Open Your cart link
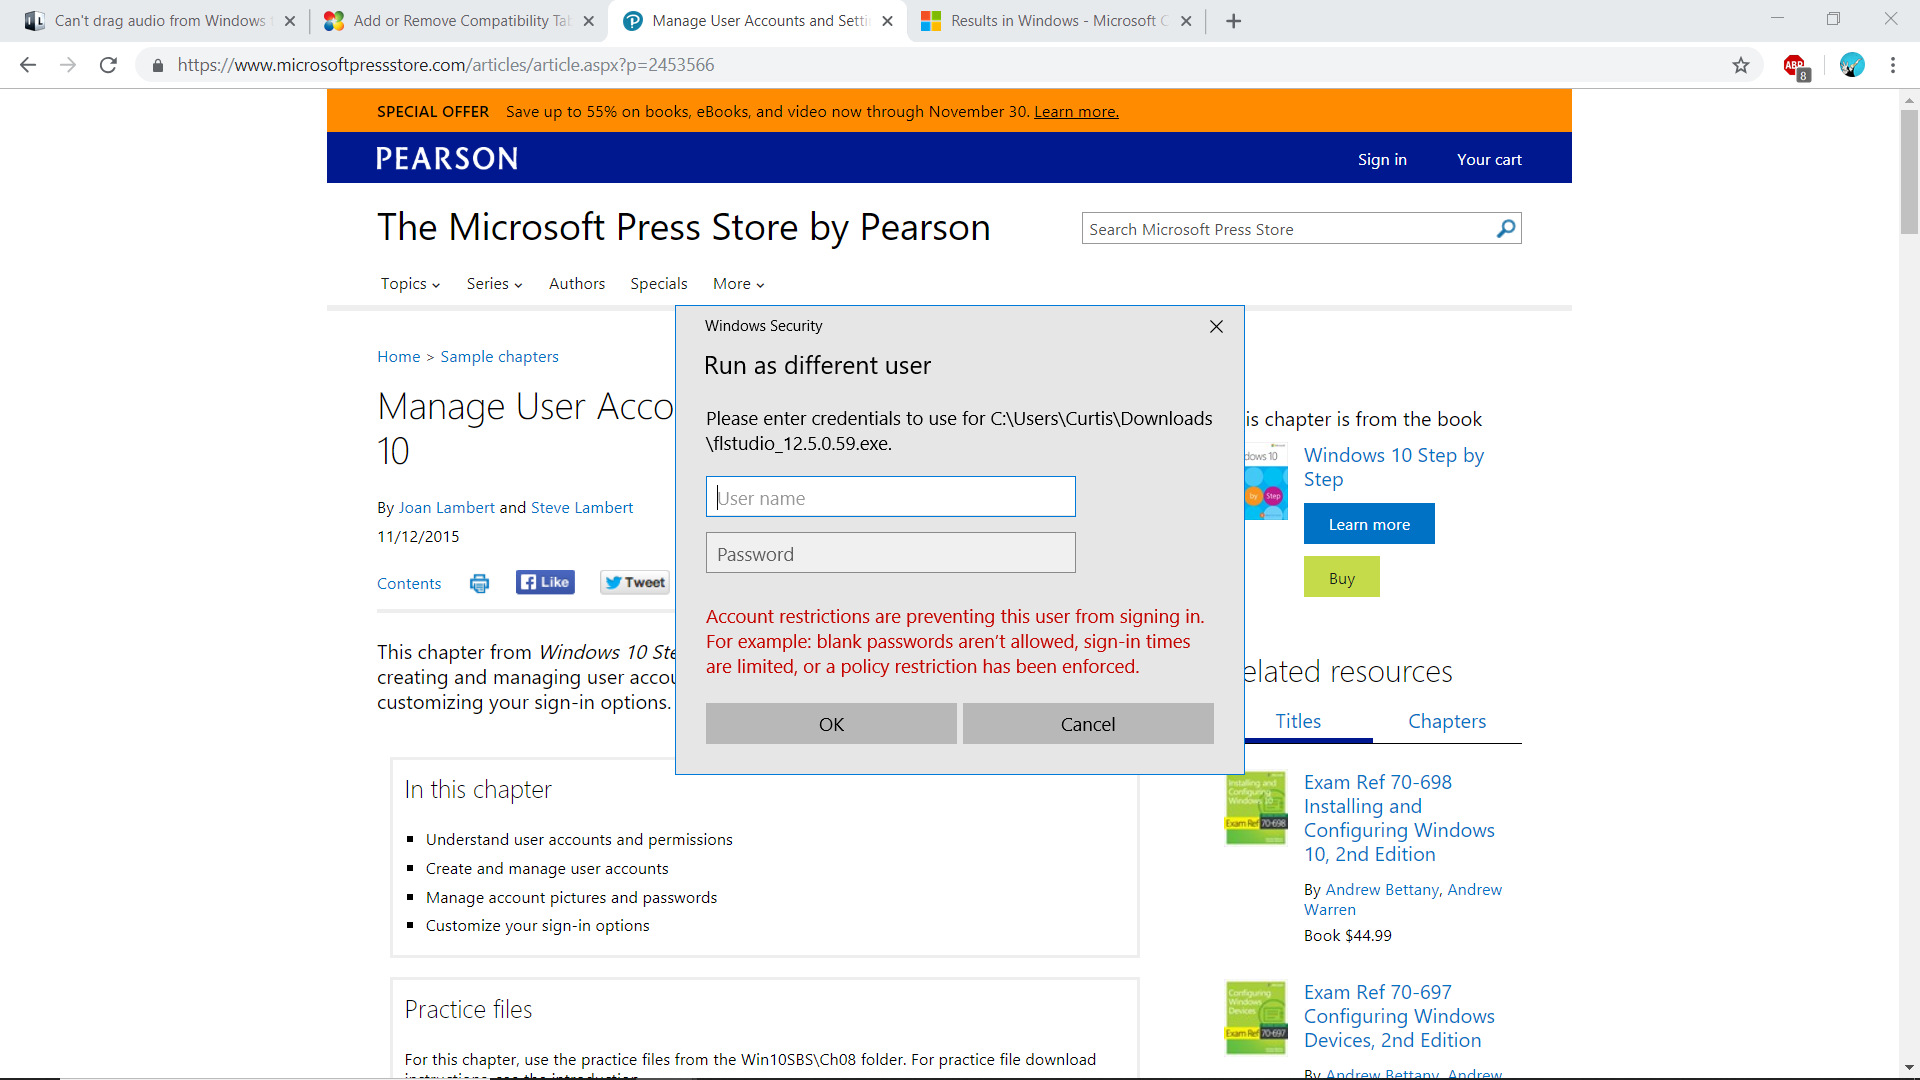 pyautogui.click(x=1489, y=160)
